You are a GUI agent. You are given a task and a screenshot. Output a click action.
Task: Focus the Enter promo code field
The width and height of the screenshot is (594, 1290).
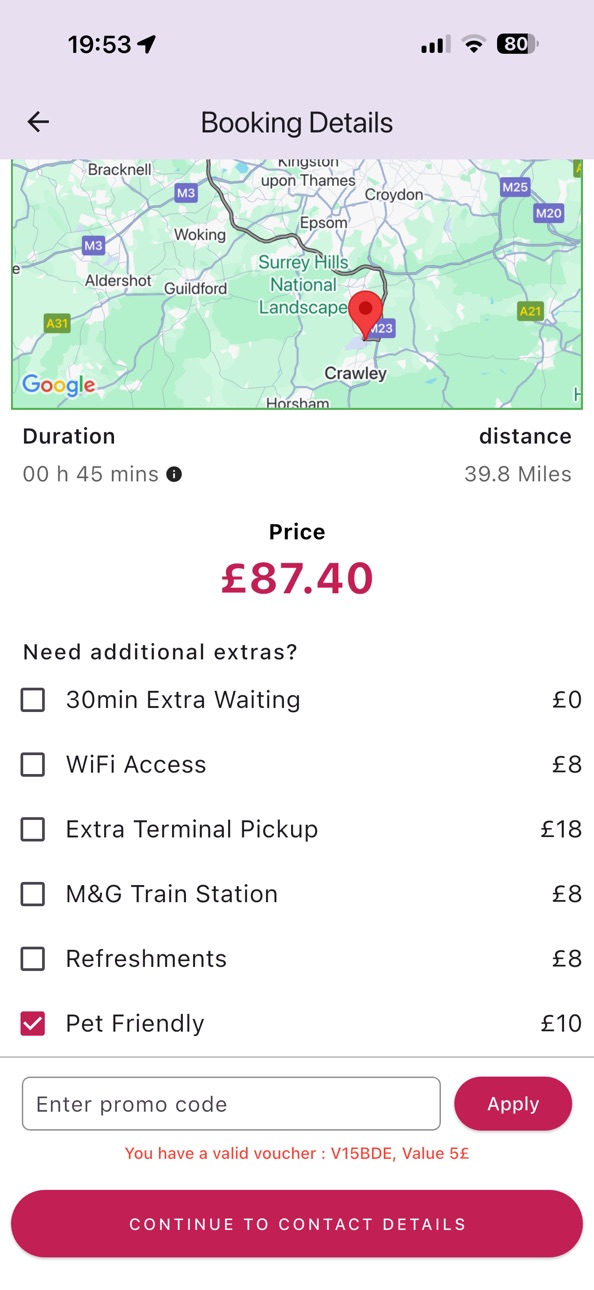point(231,1104)
